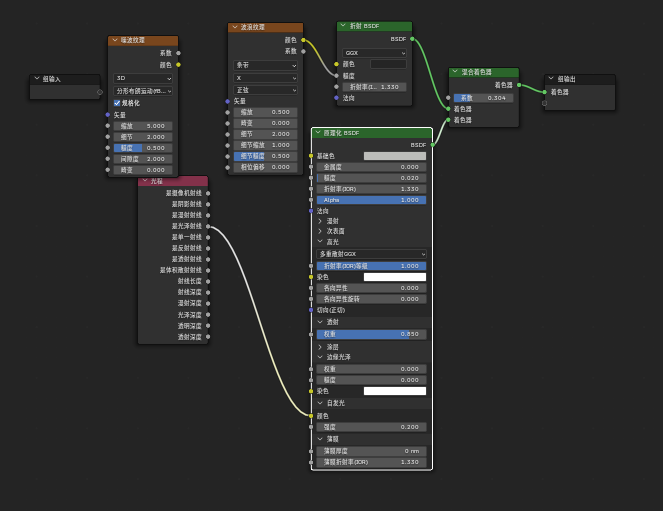Screen dimensions: 663x511
Task: Click the 颜色 output socket of the 噪波纹理 node
Action: [x=178, y=65]
